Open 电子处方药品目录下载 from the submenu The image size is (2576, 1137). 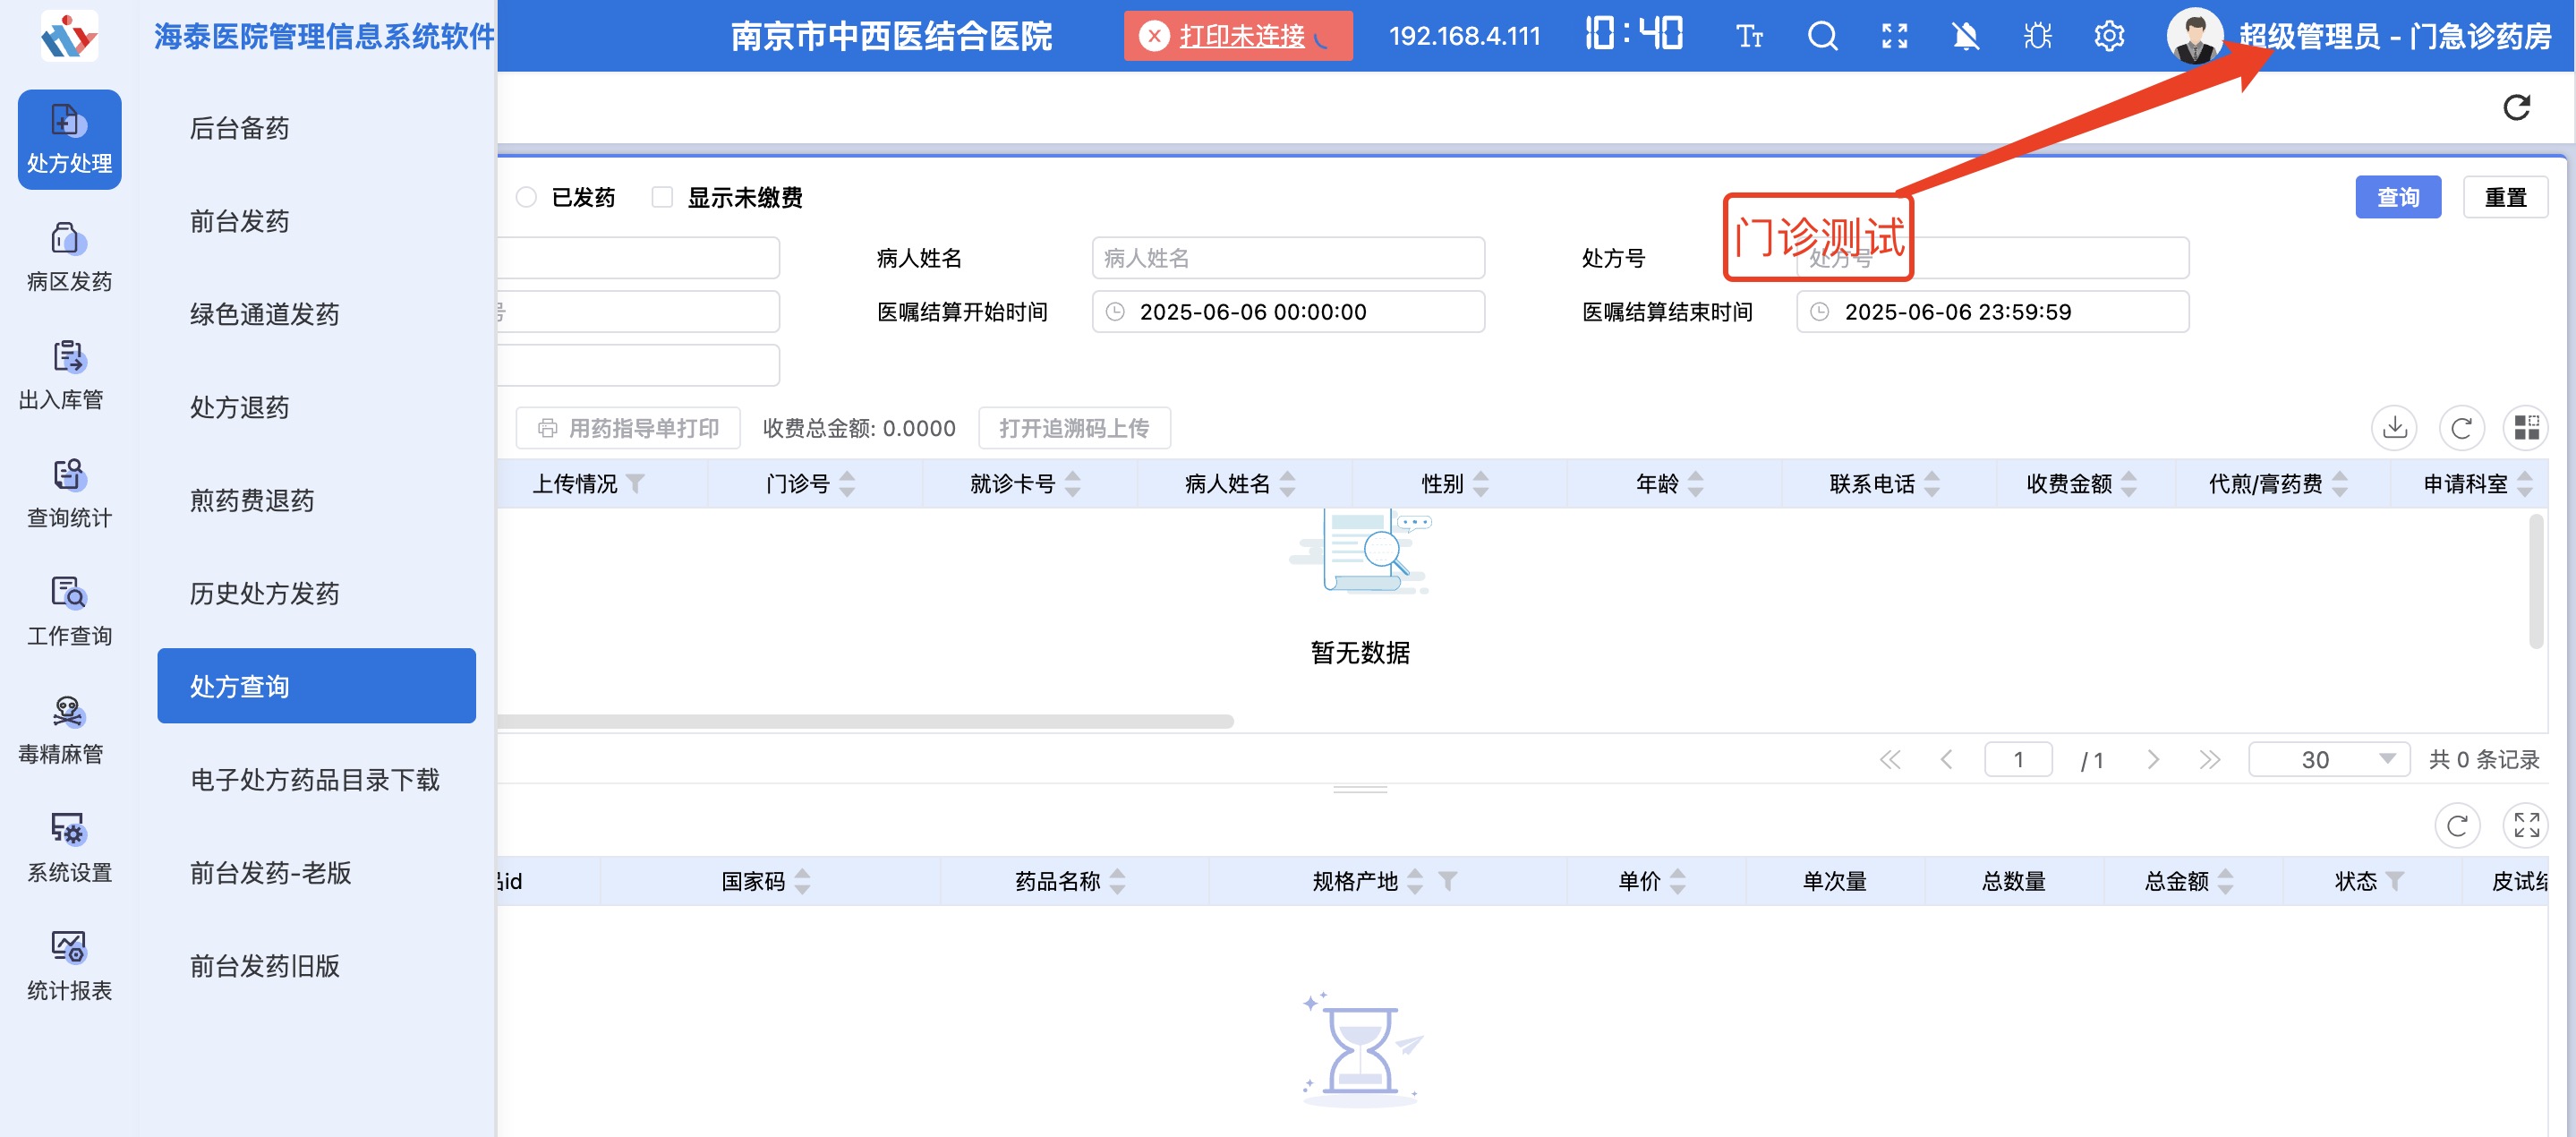(315, 780)
